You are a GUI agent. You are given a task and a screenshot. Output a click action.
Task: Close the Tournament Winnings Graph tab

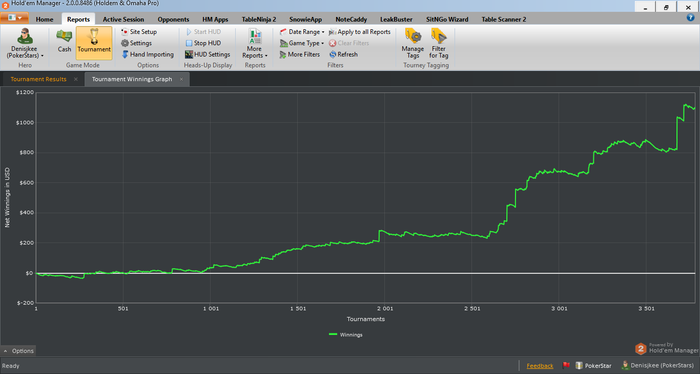[181, 79]
